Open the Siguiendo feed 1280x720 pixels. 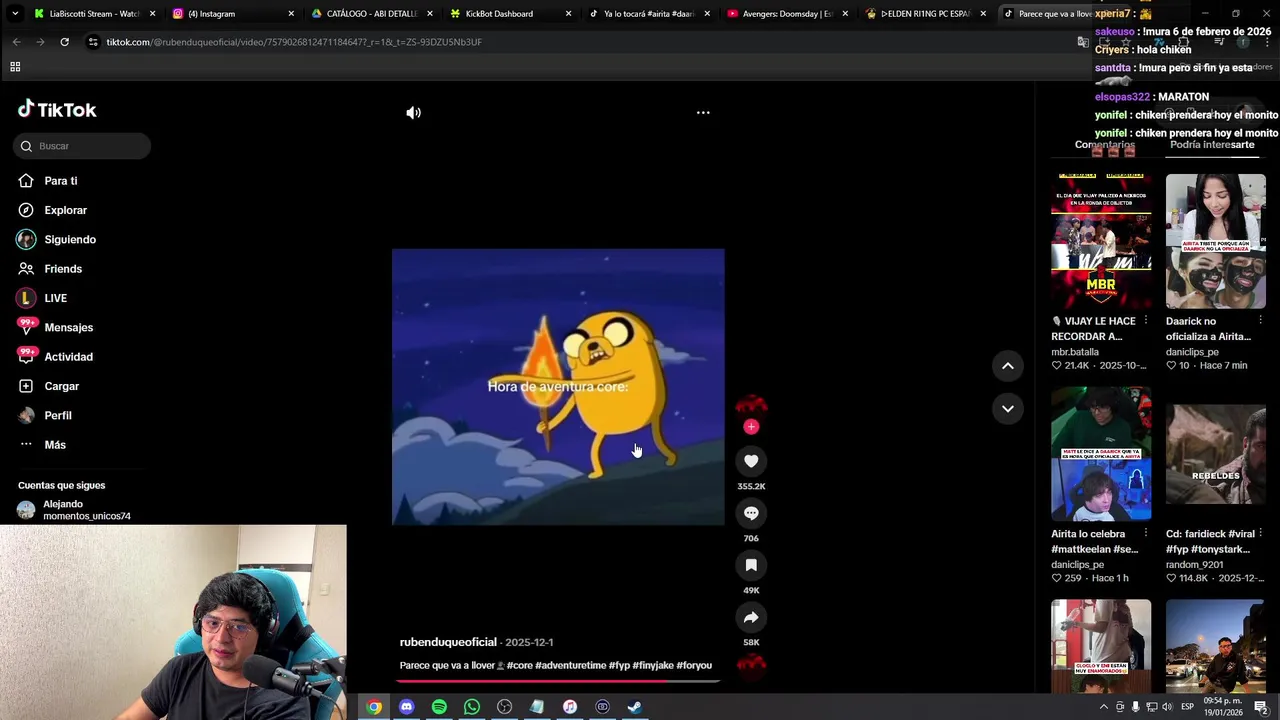pos(69,240)
